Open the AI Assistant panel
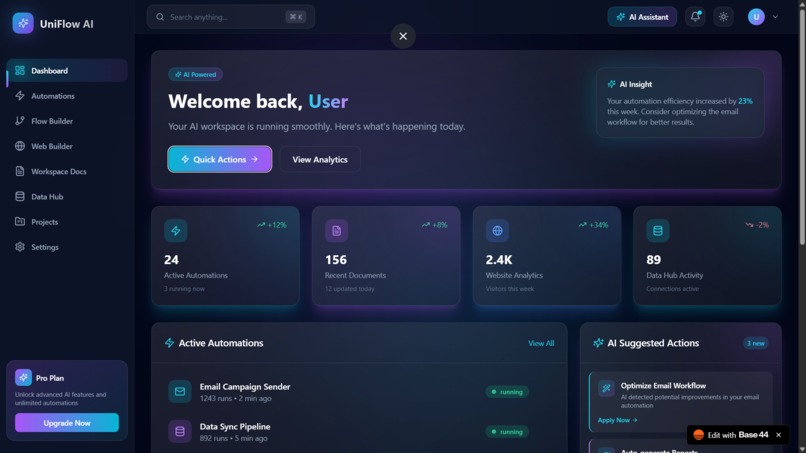 [x=642, y=17]
